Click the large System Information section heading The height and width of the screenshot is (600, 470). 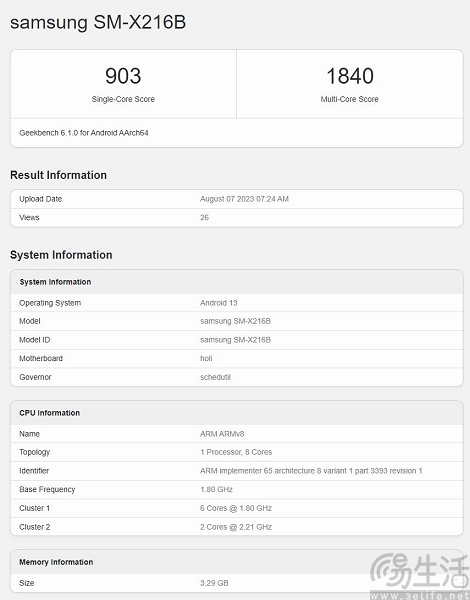pyautogui.click(x=61, y=255)
